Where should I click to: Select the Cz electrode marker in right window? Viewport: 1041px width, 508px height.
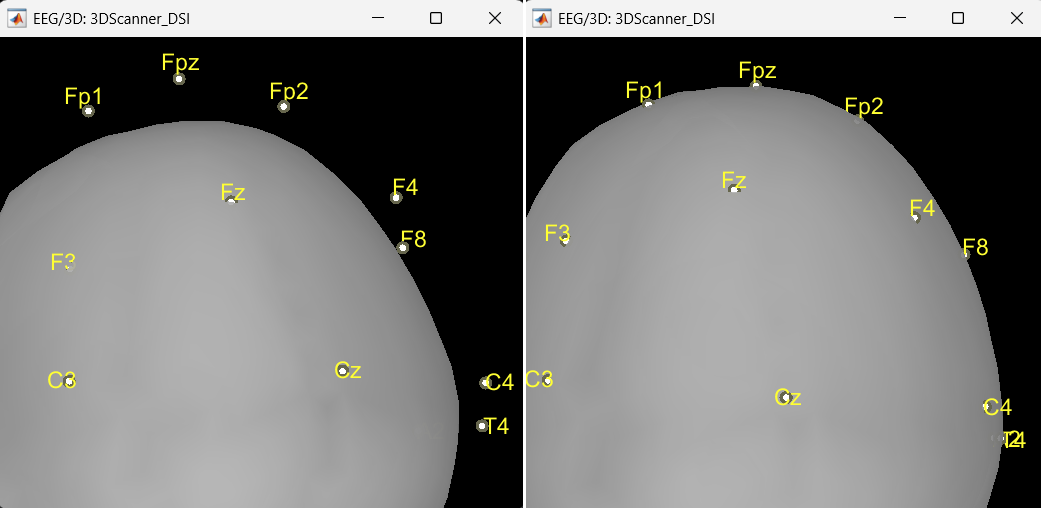(786, 397)
